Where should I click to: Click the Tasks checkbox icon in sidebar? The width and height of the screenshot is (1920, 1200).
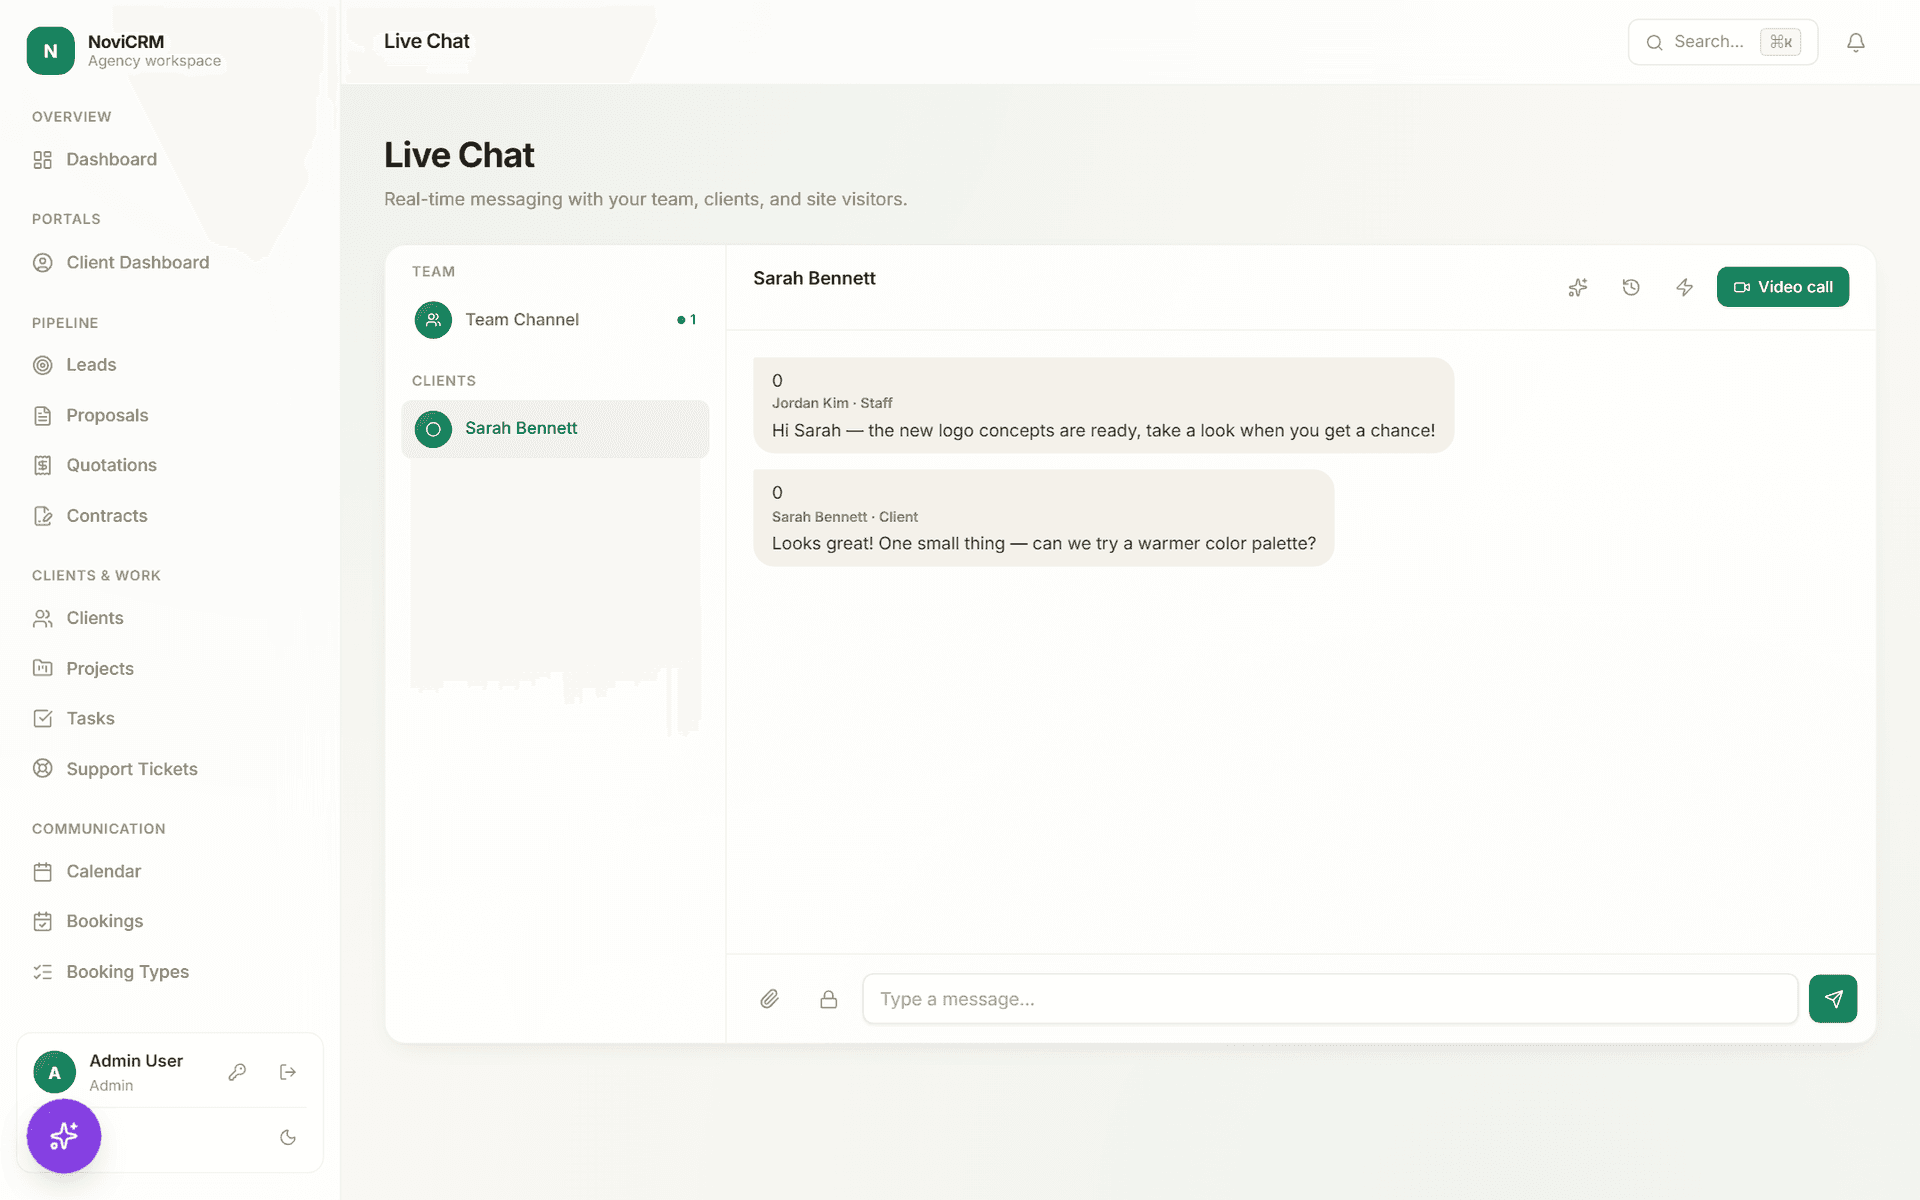point(42,718)
